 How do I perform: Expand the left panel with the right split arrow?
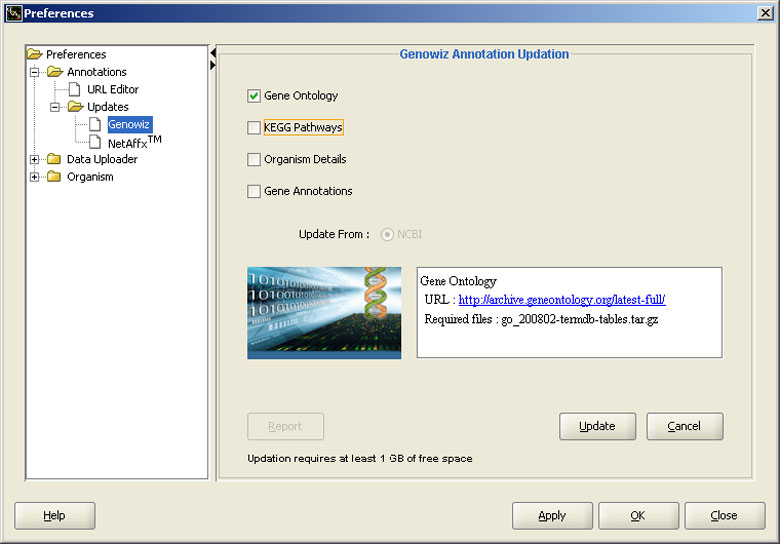tap(213, 65)
